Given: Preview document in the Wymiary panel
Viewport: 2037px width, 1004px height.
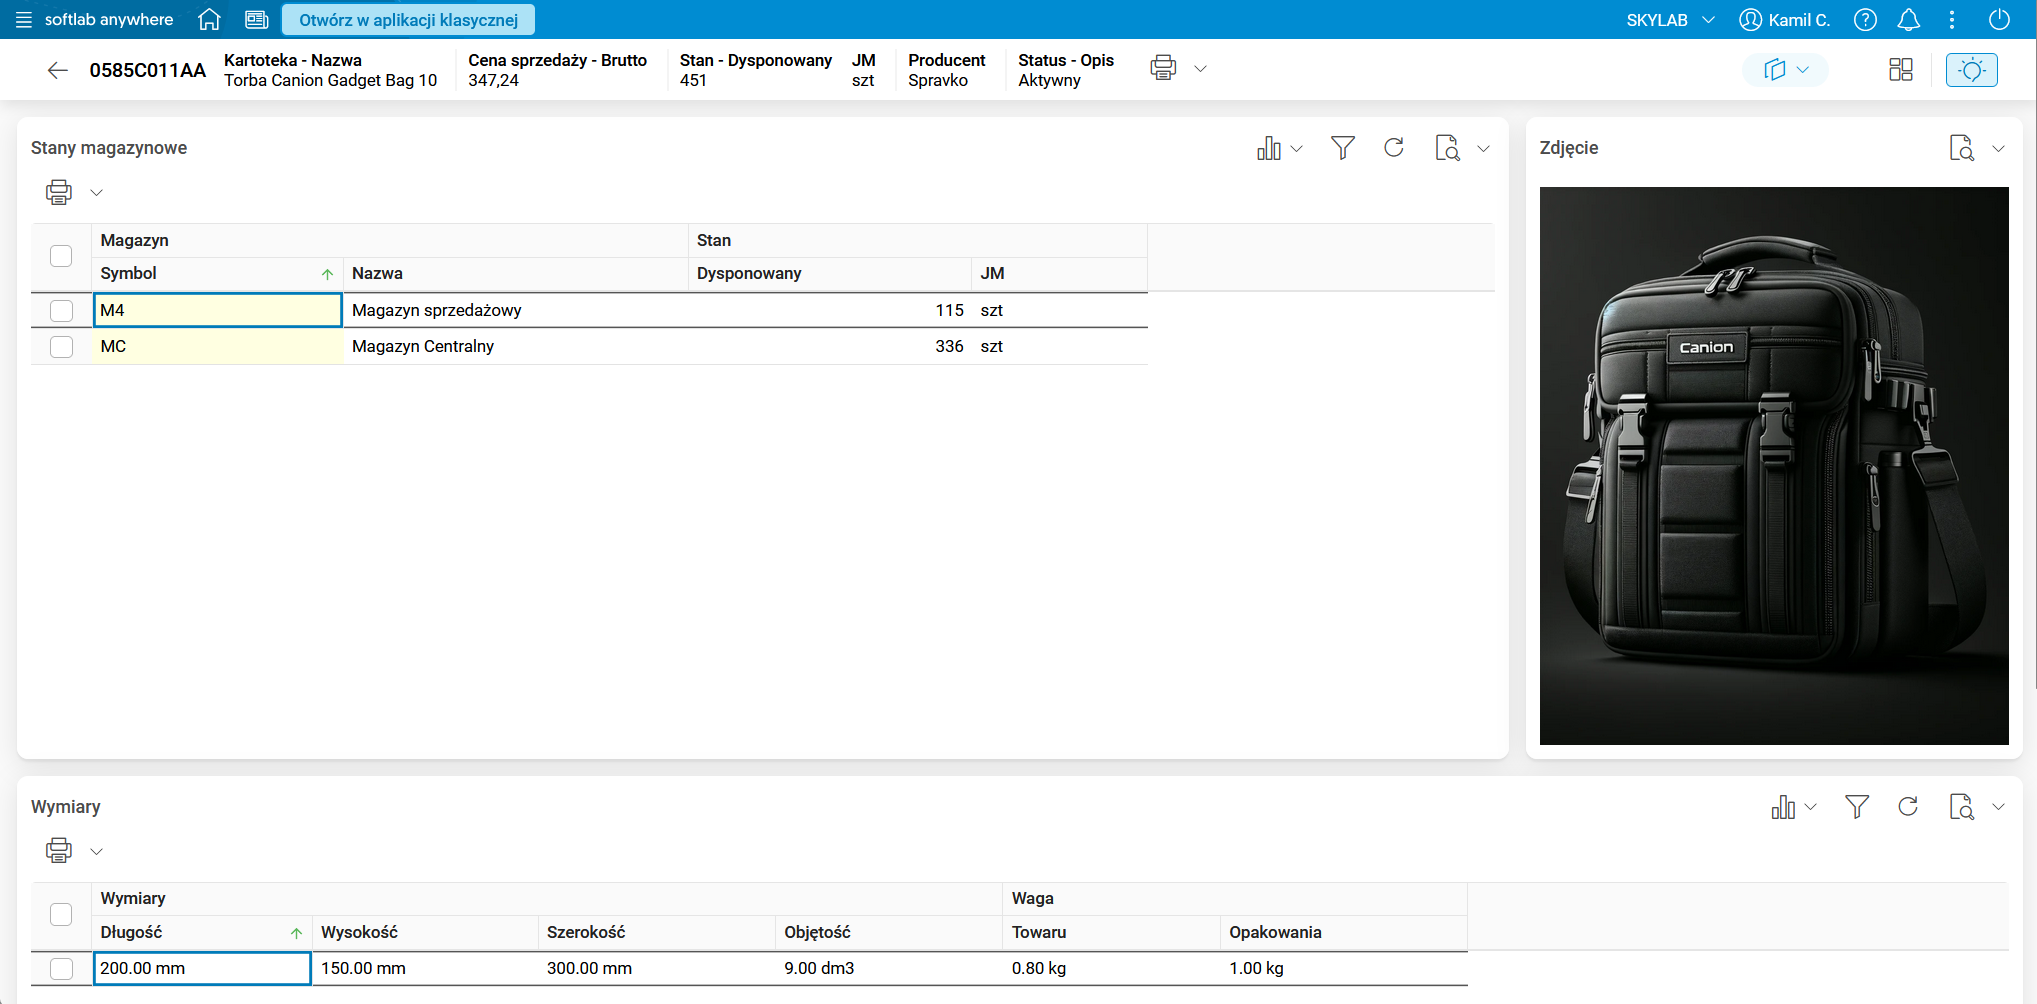Looking at the screenshot, I should tap(1962, 807).
